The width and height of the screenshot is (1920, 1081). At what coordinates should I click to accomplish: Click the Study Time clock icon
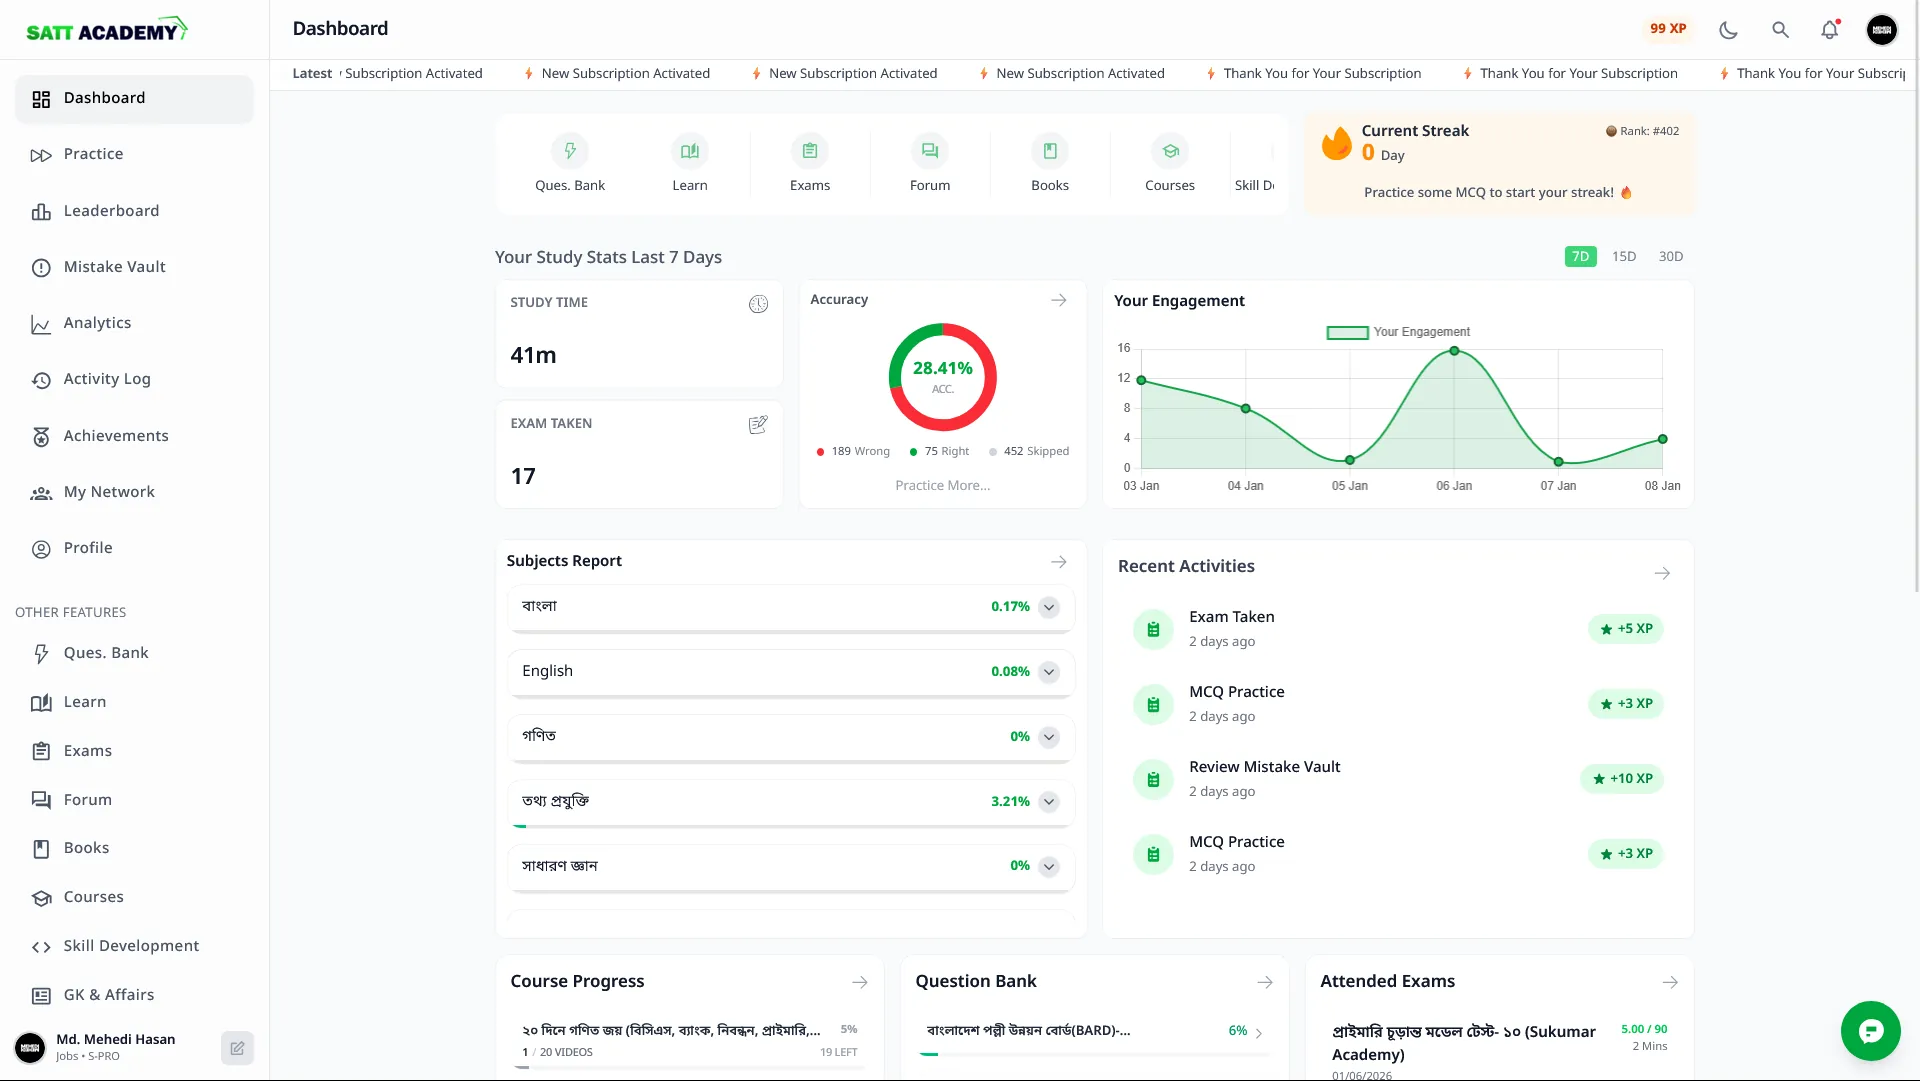click(x=759, y=304)
